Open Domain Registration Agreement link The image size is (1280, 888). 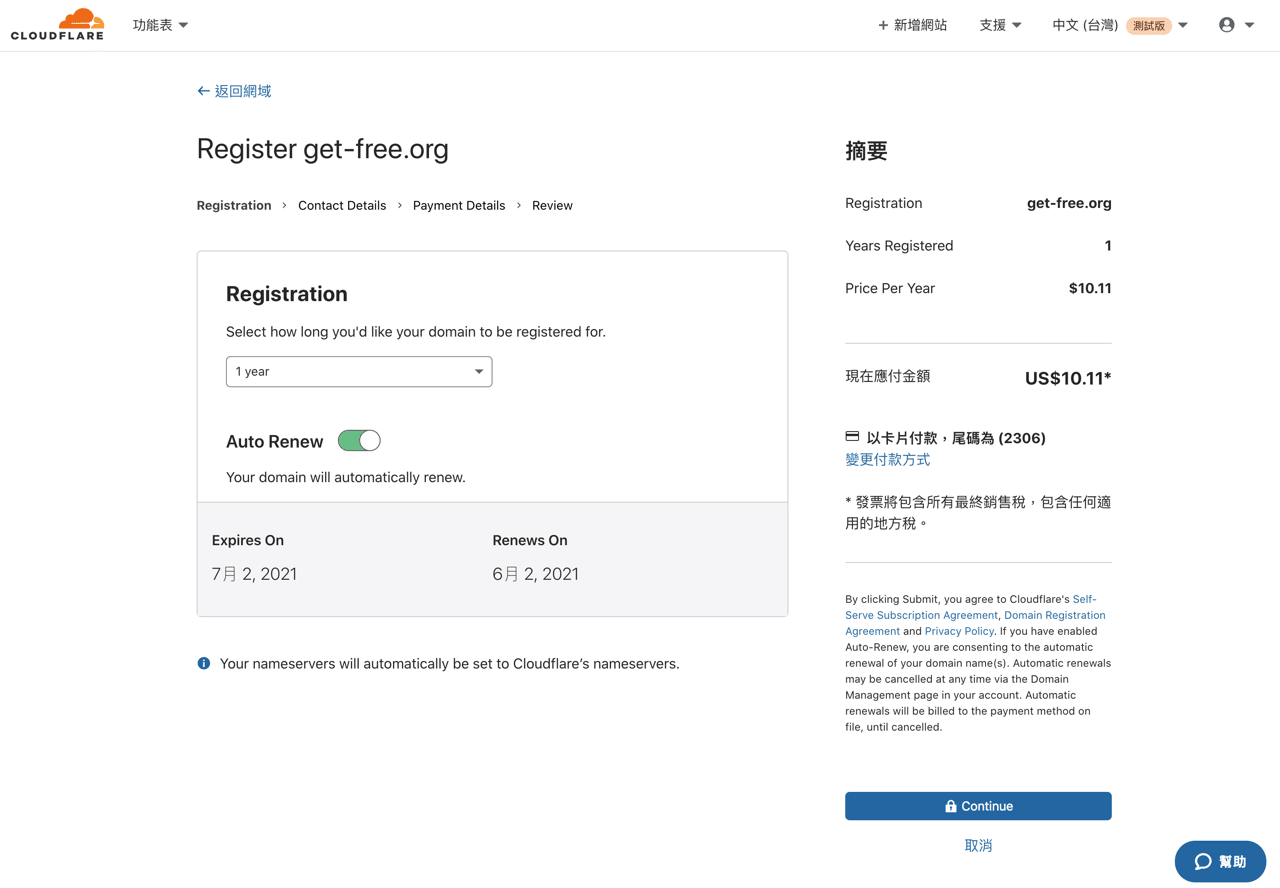[975, 623]
